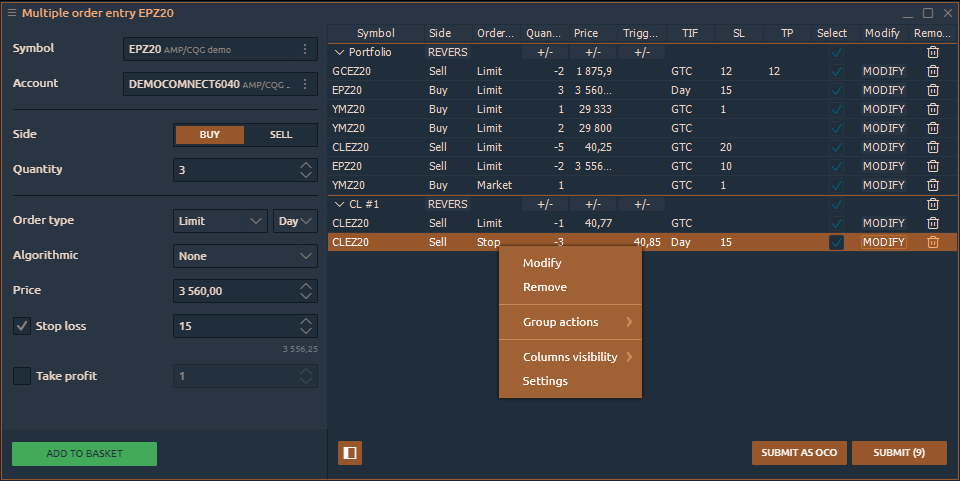Collapse the CL #1 group

(x=339, y=204)
